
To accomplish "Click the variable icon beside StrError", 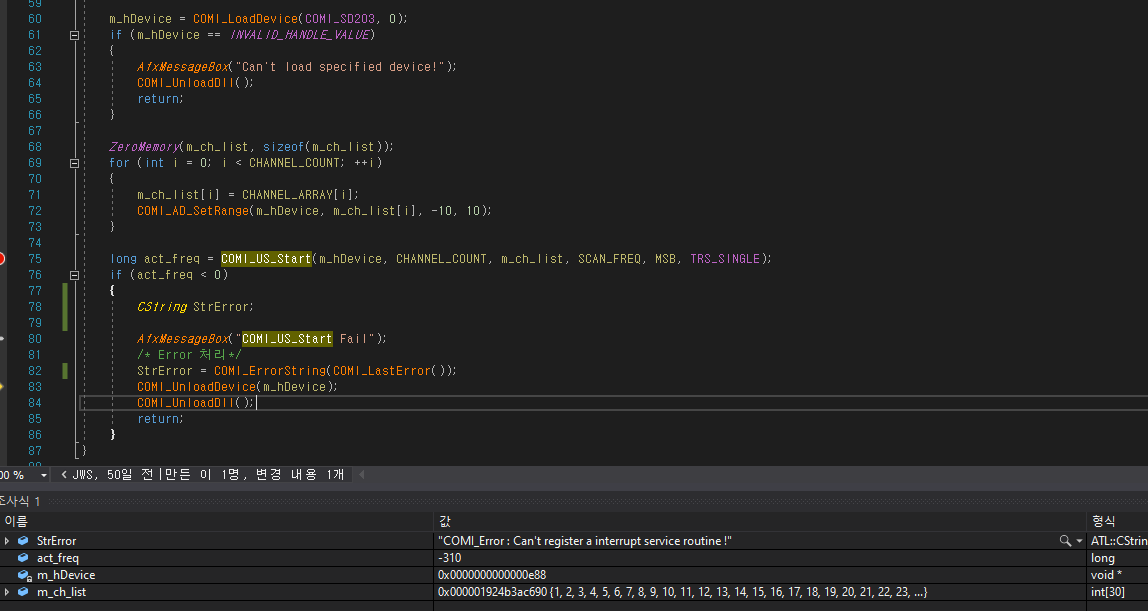I will click(23, 541).
